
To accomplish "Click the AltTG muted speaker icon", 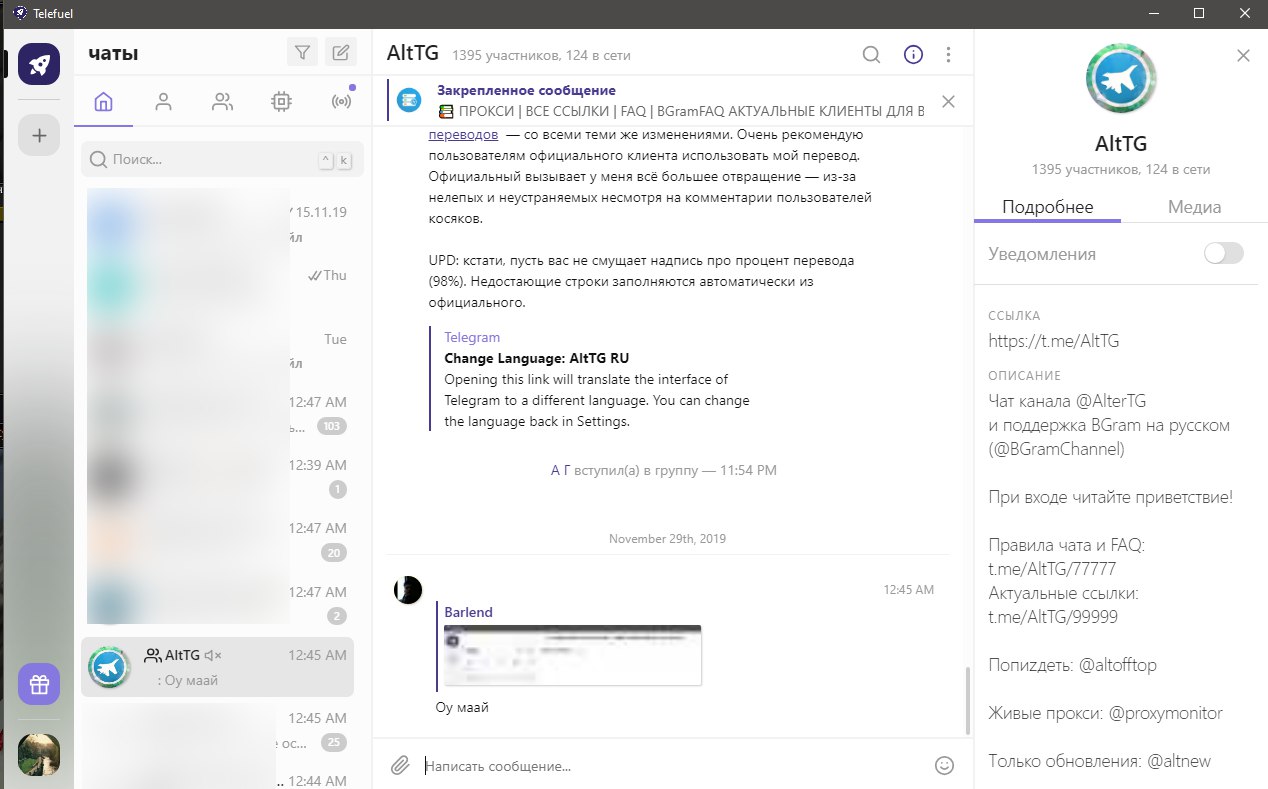I will [x=212, y=655].
